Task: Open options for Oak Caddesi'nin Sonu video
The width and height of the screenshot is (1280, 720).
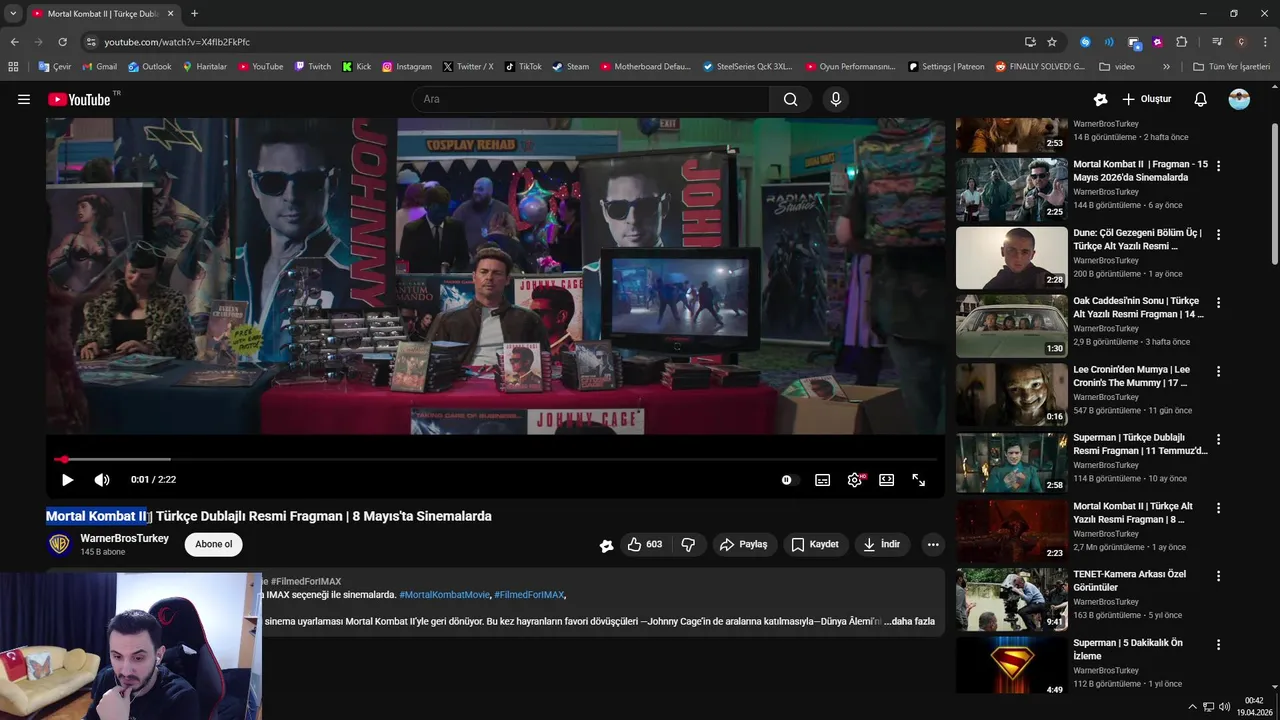Action: 1218,302
